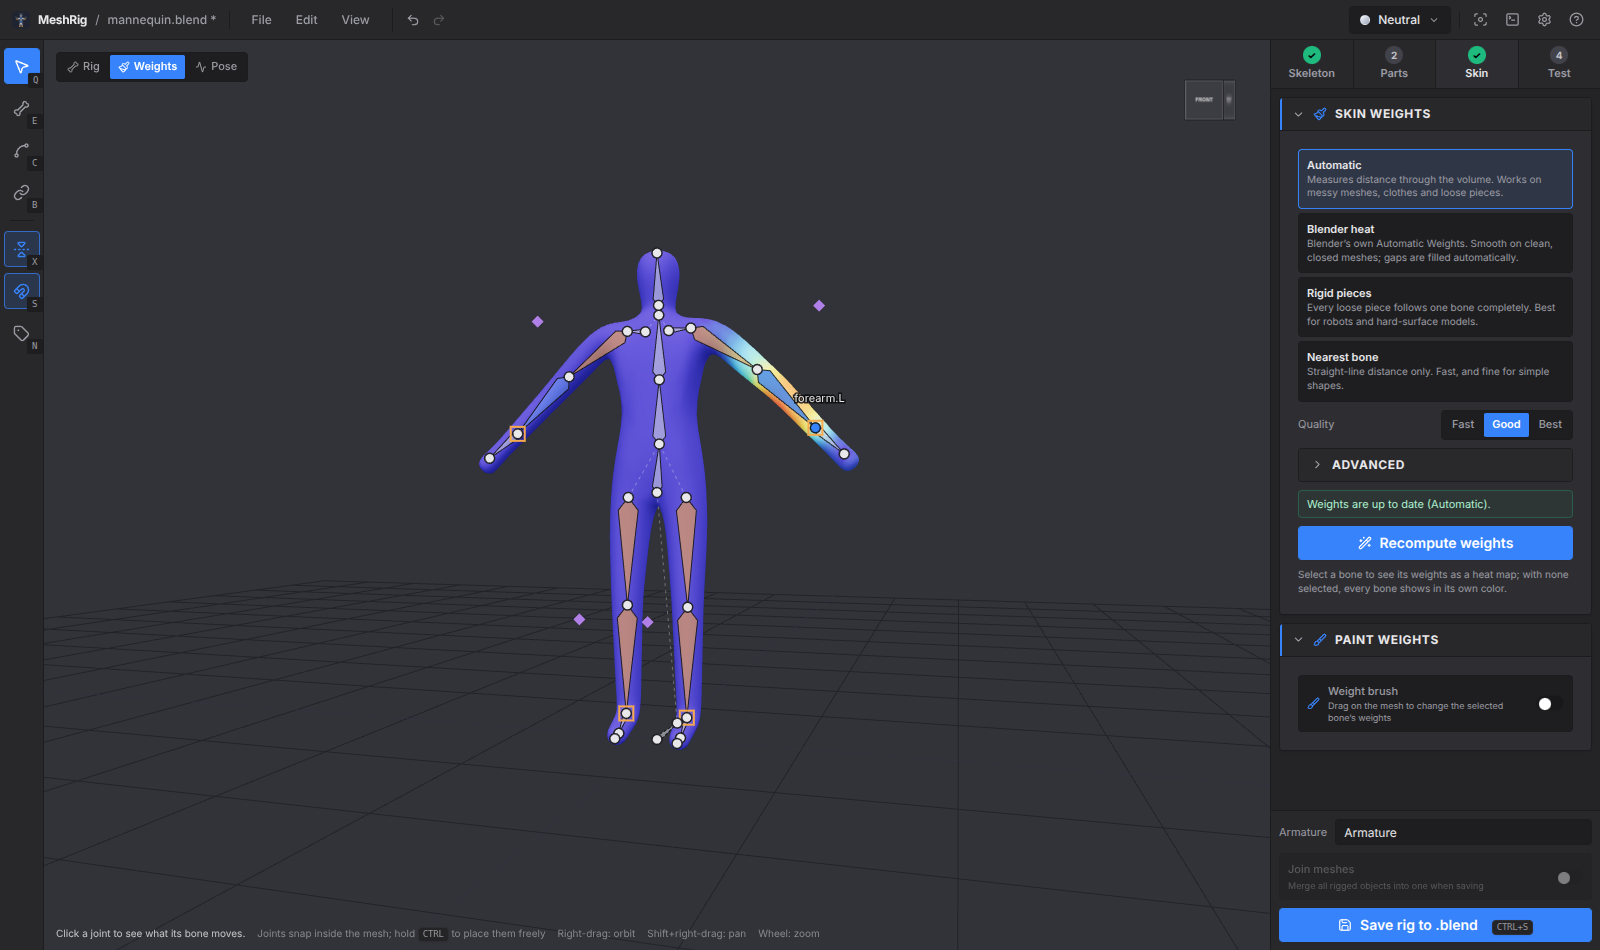Go to the Skeleton step tab
Viewport: 1600px width, 950px height.
(x=1311, y=63)
